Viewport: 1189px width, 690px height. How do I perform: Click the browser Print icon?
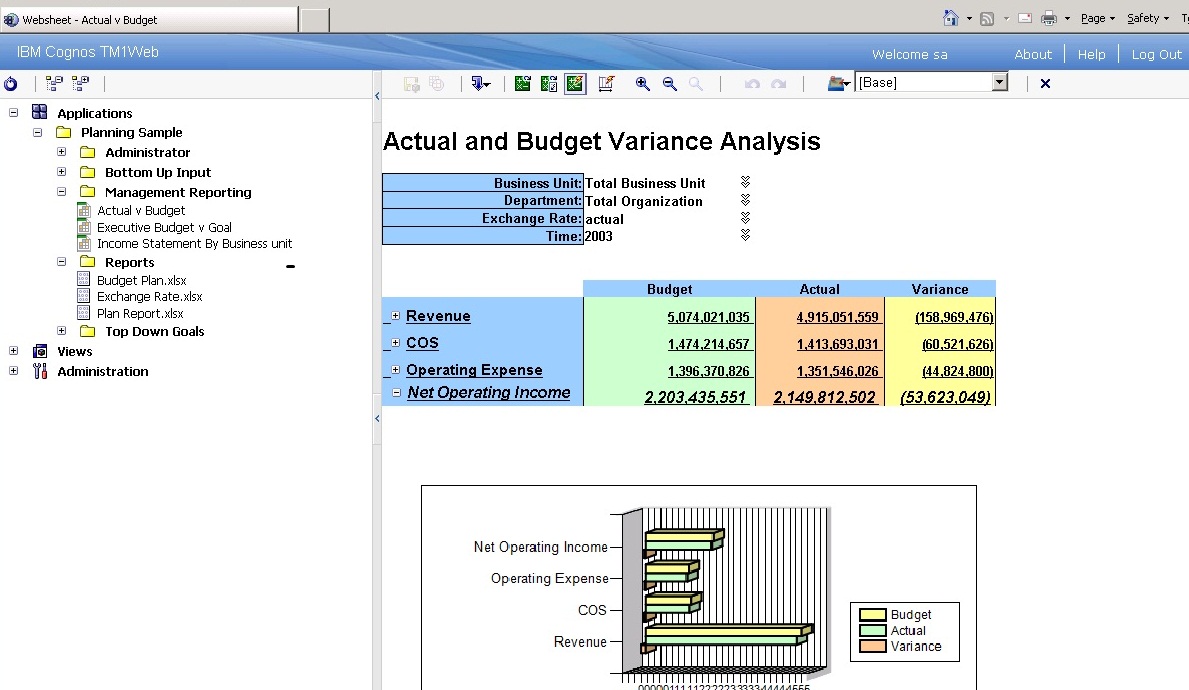coord(1049,19)
